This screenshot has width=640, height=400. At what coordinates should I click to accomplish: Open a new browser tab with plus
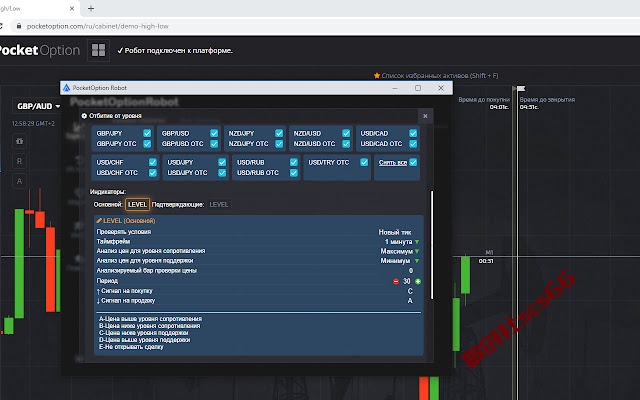91,8
